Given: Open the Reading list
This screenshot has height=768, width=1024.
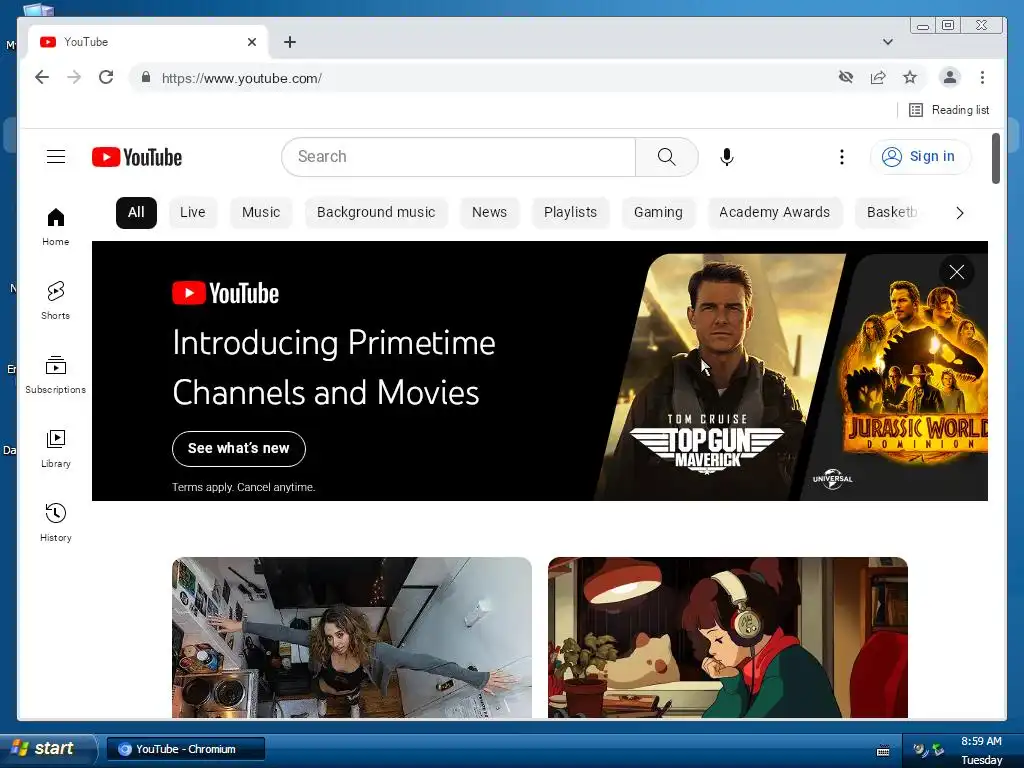Looking at the screenshot, I should (949, 110).
